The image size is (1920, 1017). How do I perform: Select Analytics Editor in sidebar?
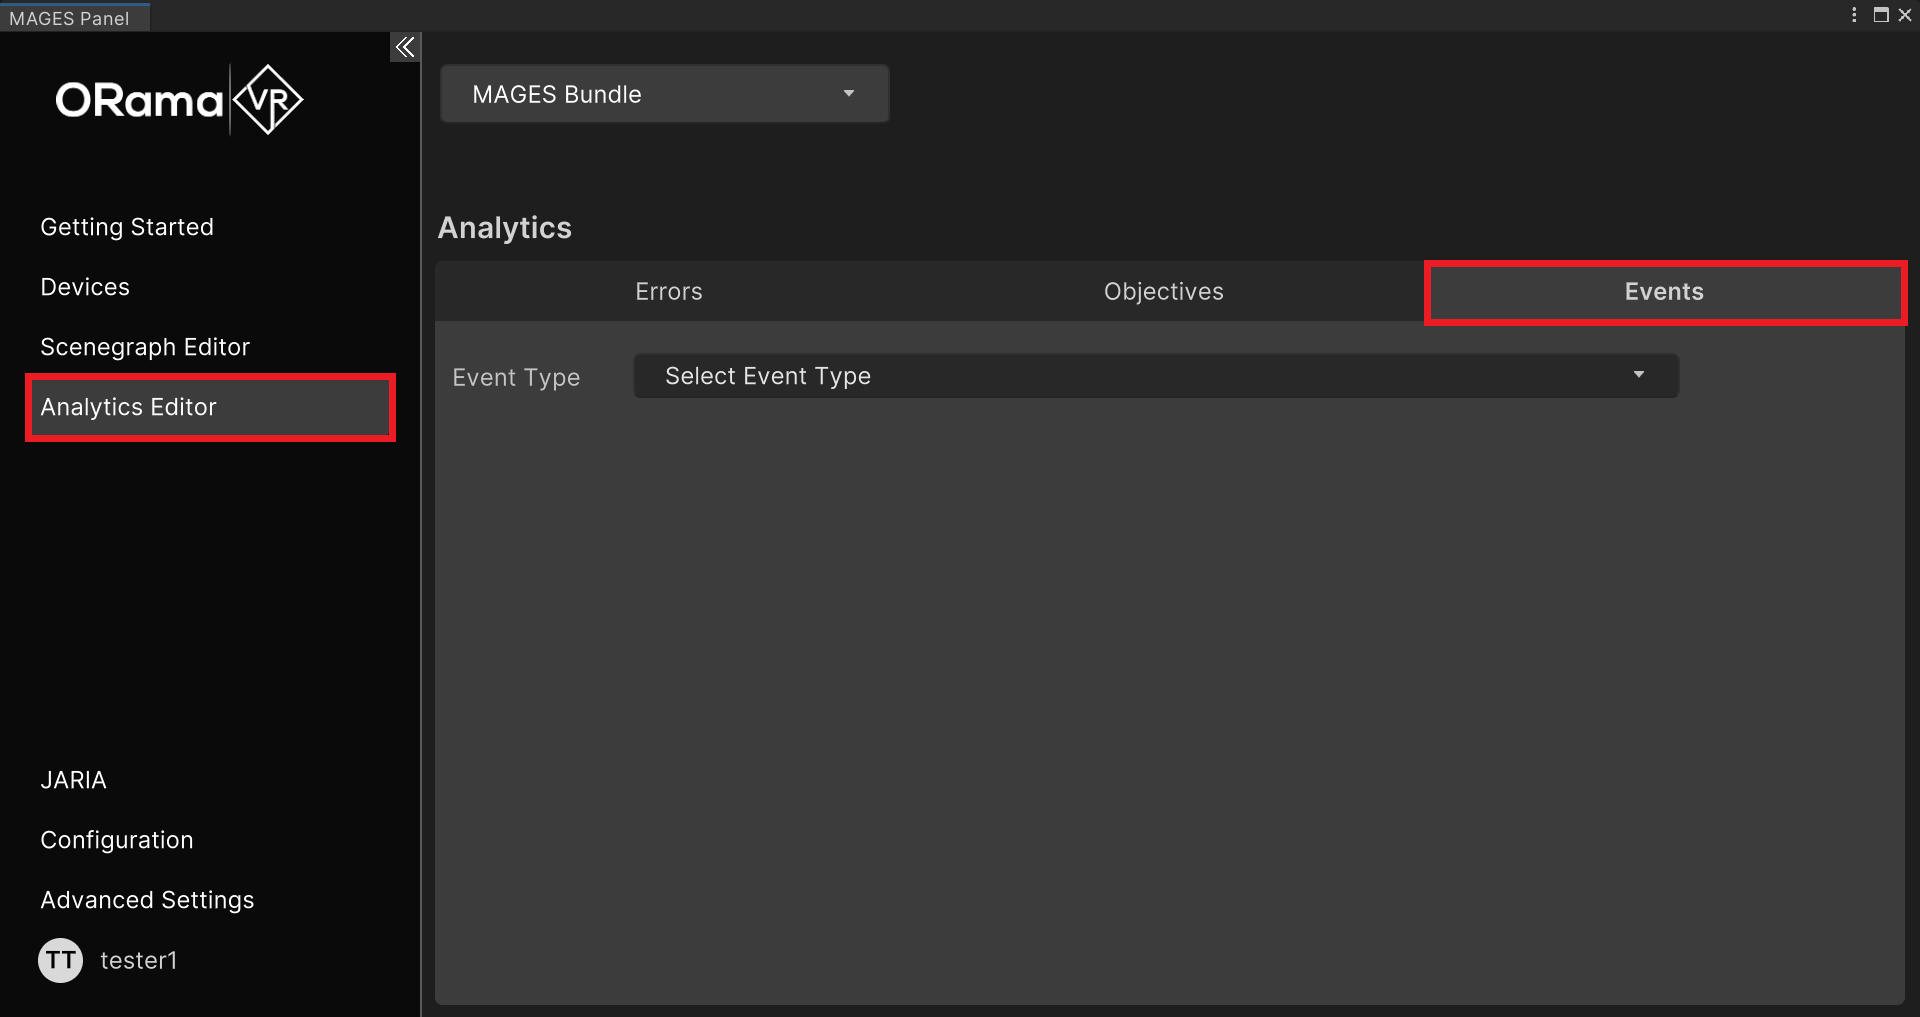128,407
